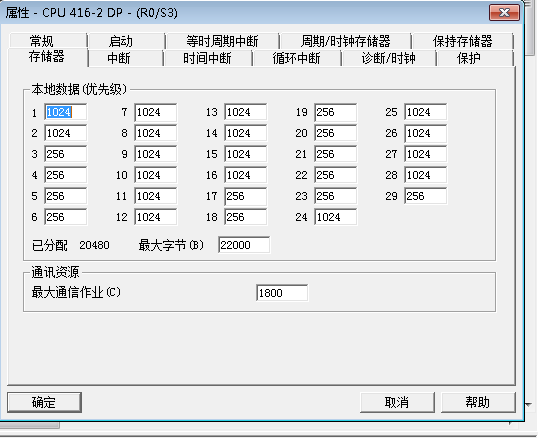Select the 存储器 tab
This screenshot has height=438, width=538.
(47, 57)
